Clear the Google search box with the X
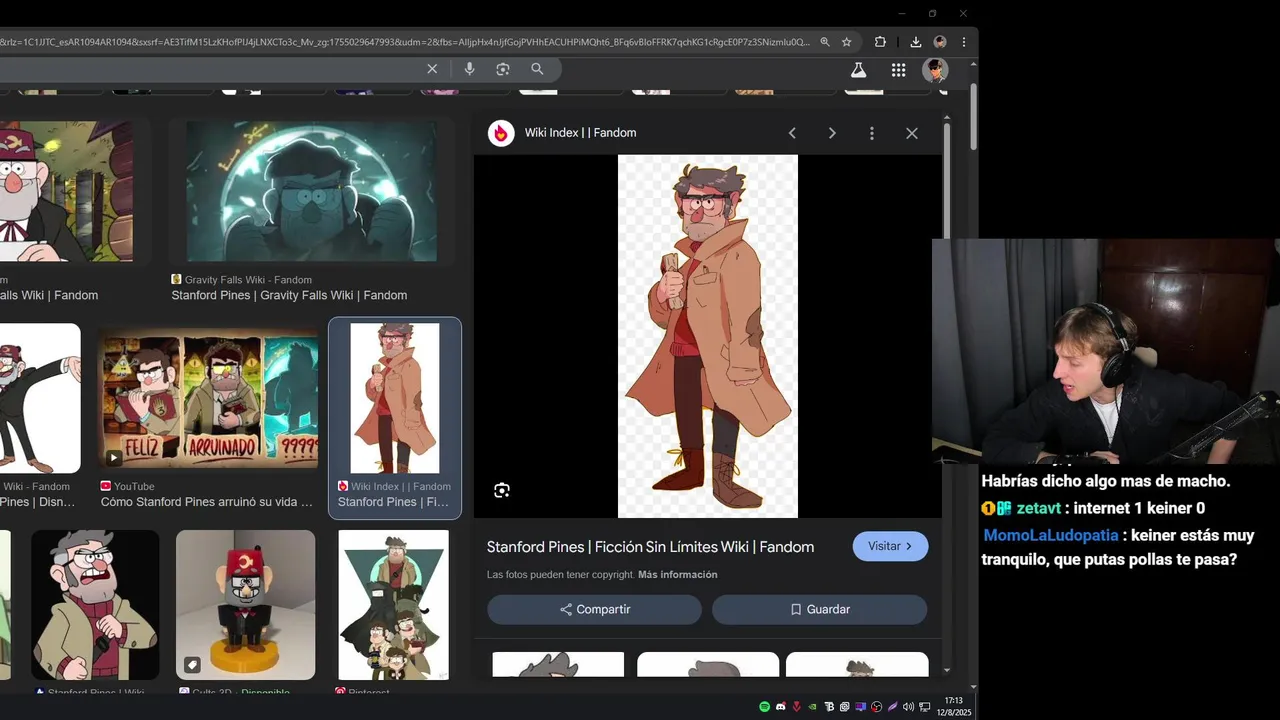The width and height of the screenshot is (1280, 720). tap(432, 69)
